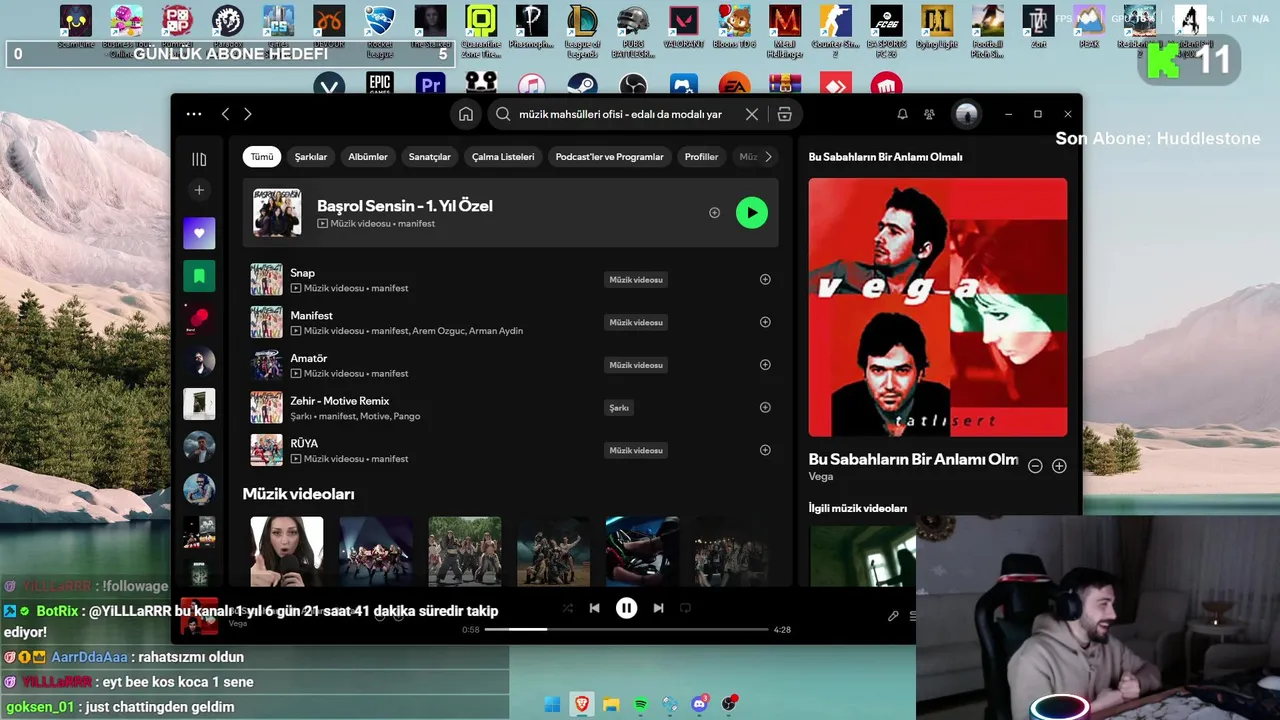
Task: Open the Vega artist link under song title
Action: pyautogui.click(x=821, y=477)
